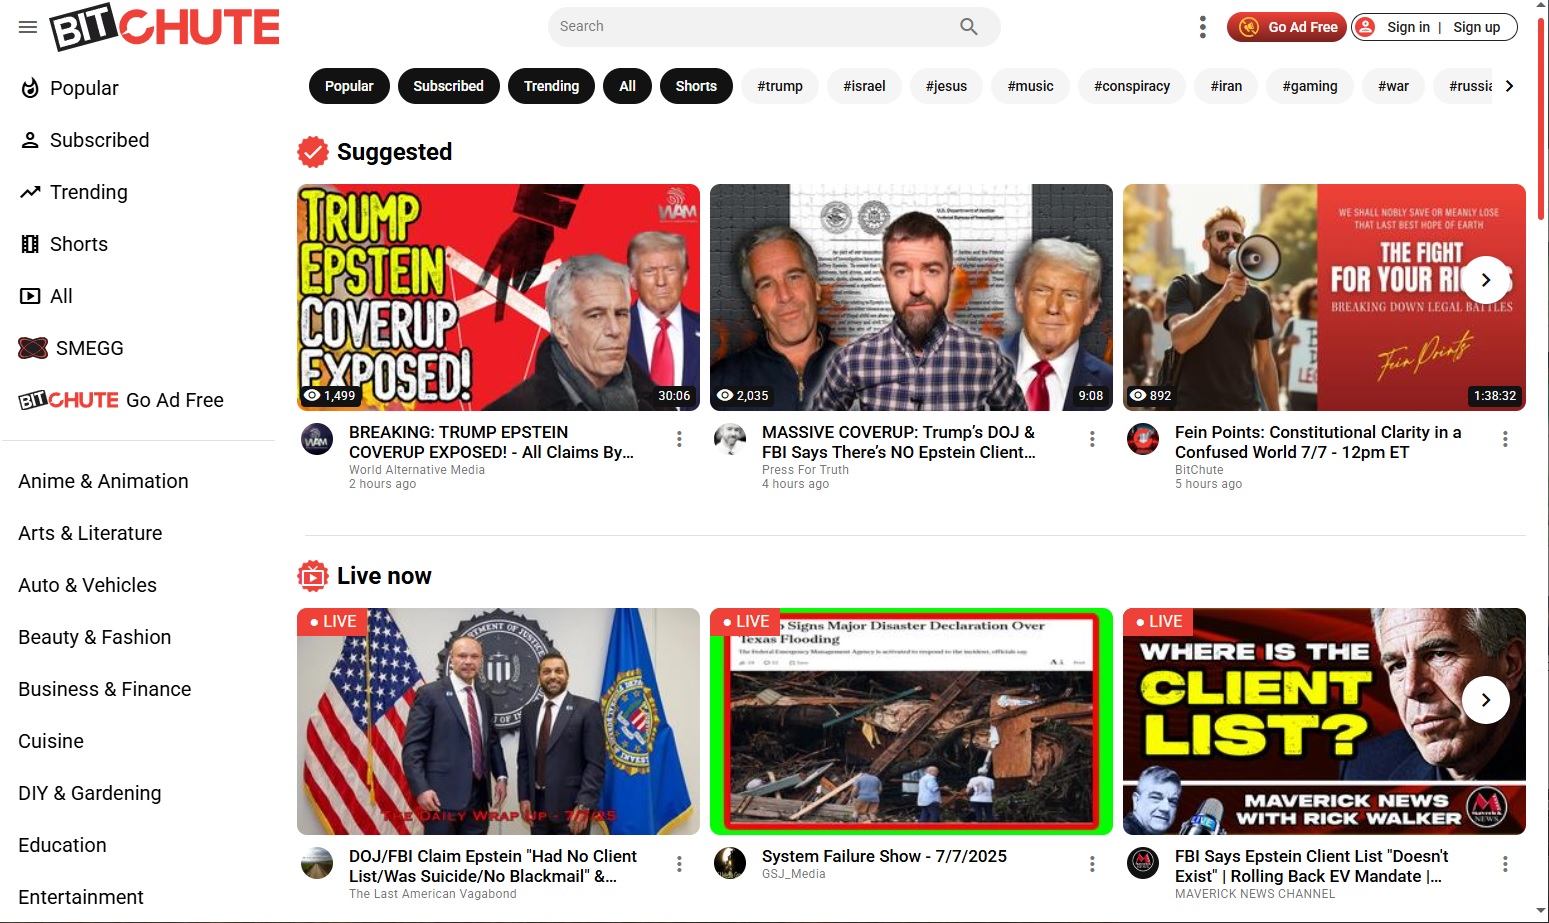The width and height of the screenshot is (1549, 923).
Task: Open the hamburger menu icon
Action: click(x=28, y=27)
